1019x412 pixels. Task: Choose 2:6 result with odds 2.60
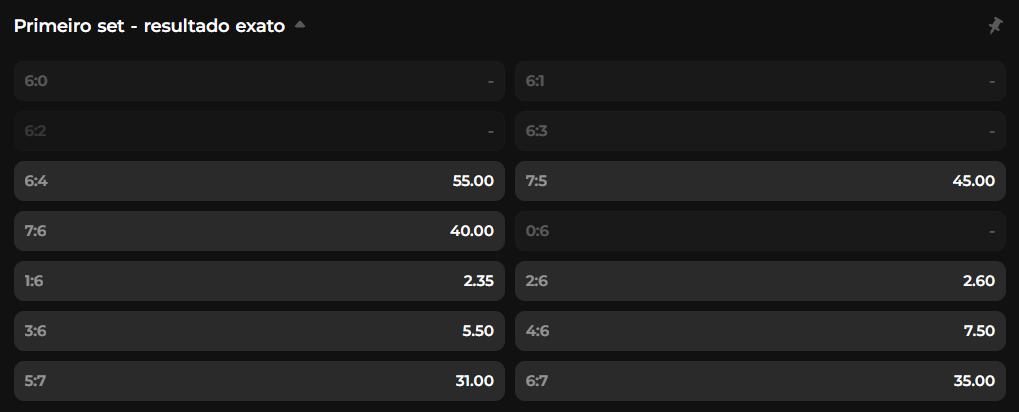(760, 281)
